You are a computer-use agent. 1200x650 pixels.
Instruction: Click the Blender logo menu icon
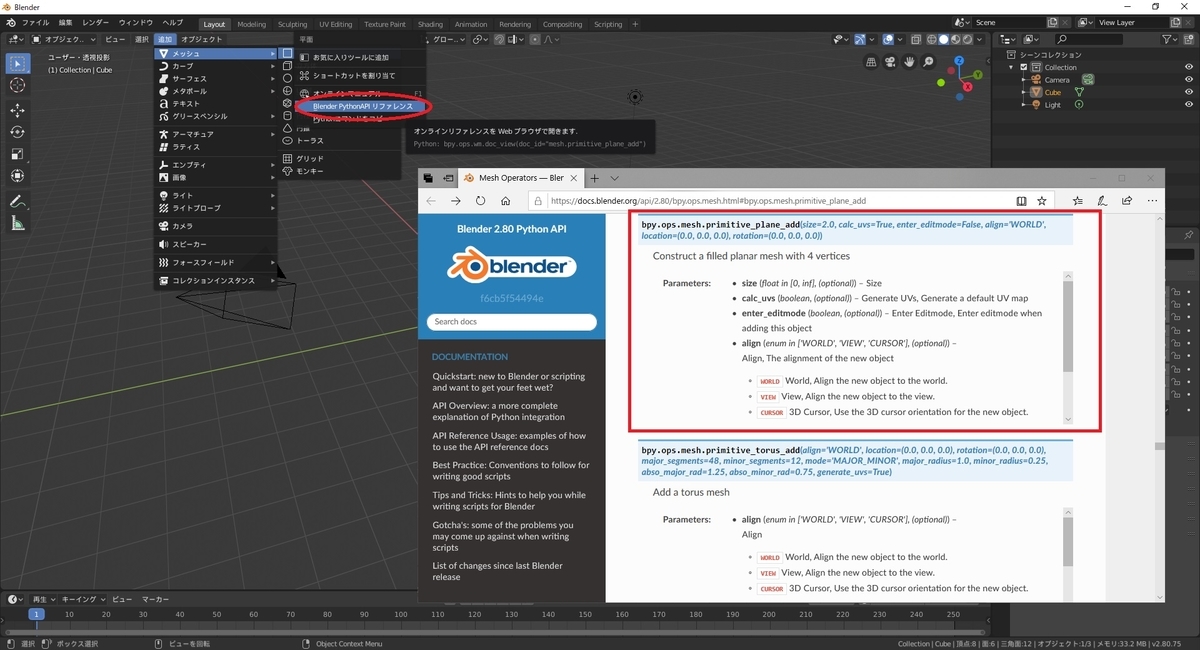point(10,22)
